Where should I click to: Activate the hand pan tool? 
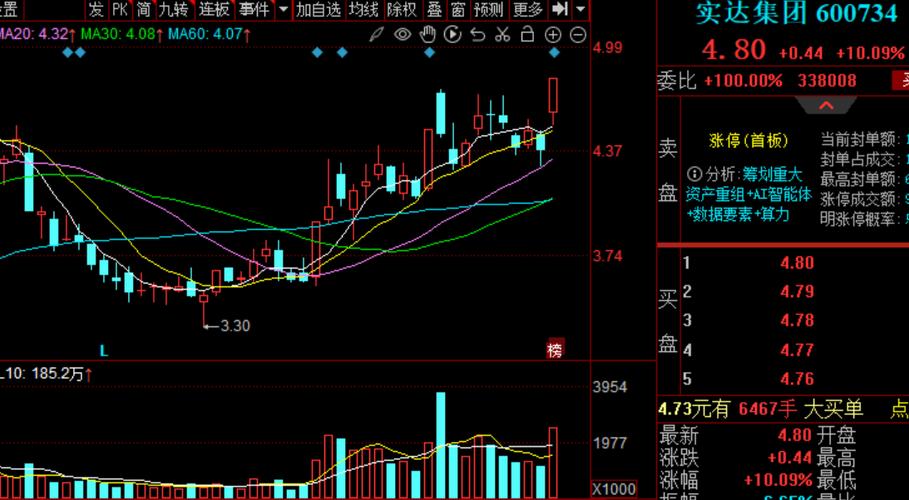click(427, 34)
